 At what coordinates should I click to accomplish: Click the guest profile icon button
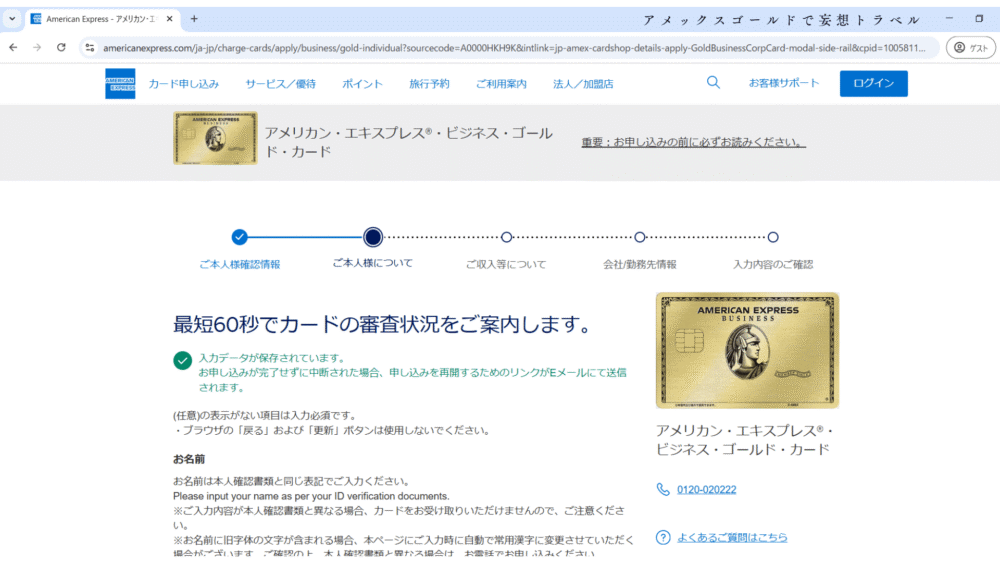pyautogui.click(x=970, y=48)
